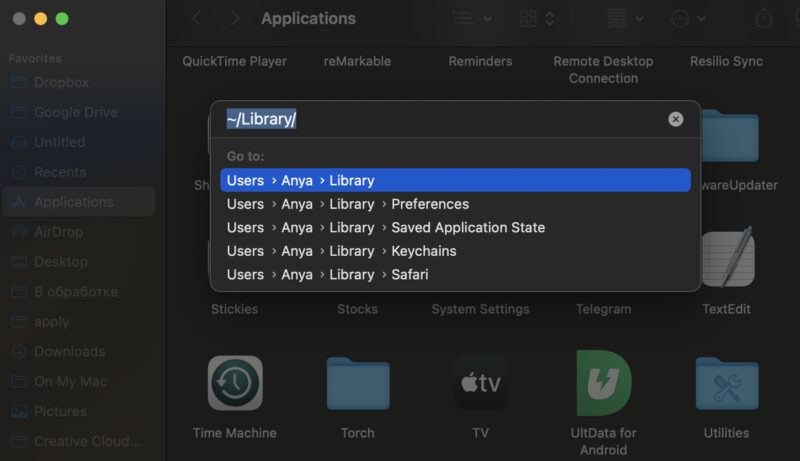Click the green zoom window button

pos(62,19)
